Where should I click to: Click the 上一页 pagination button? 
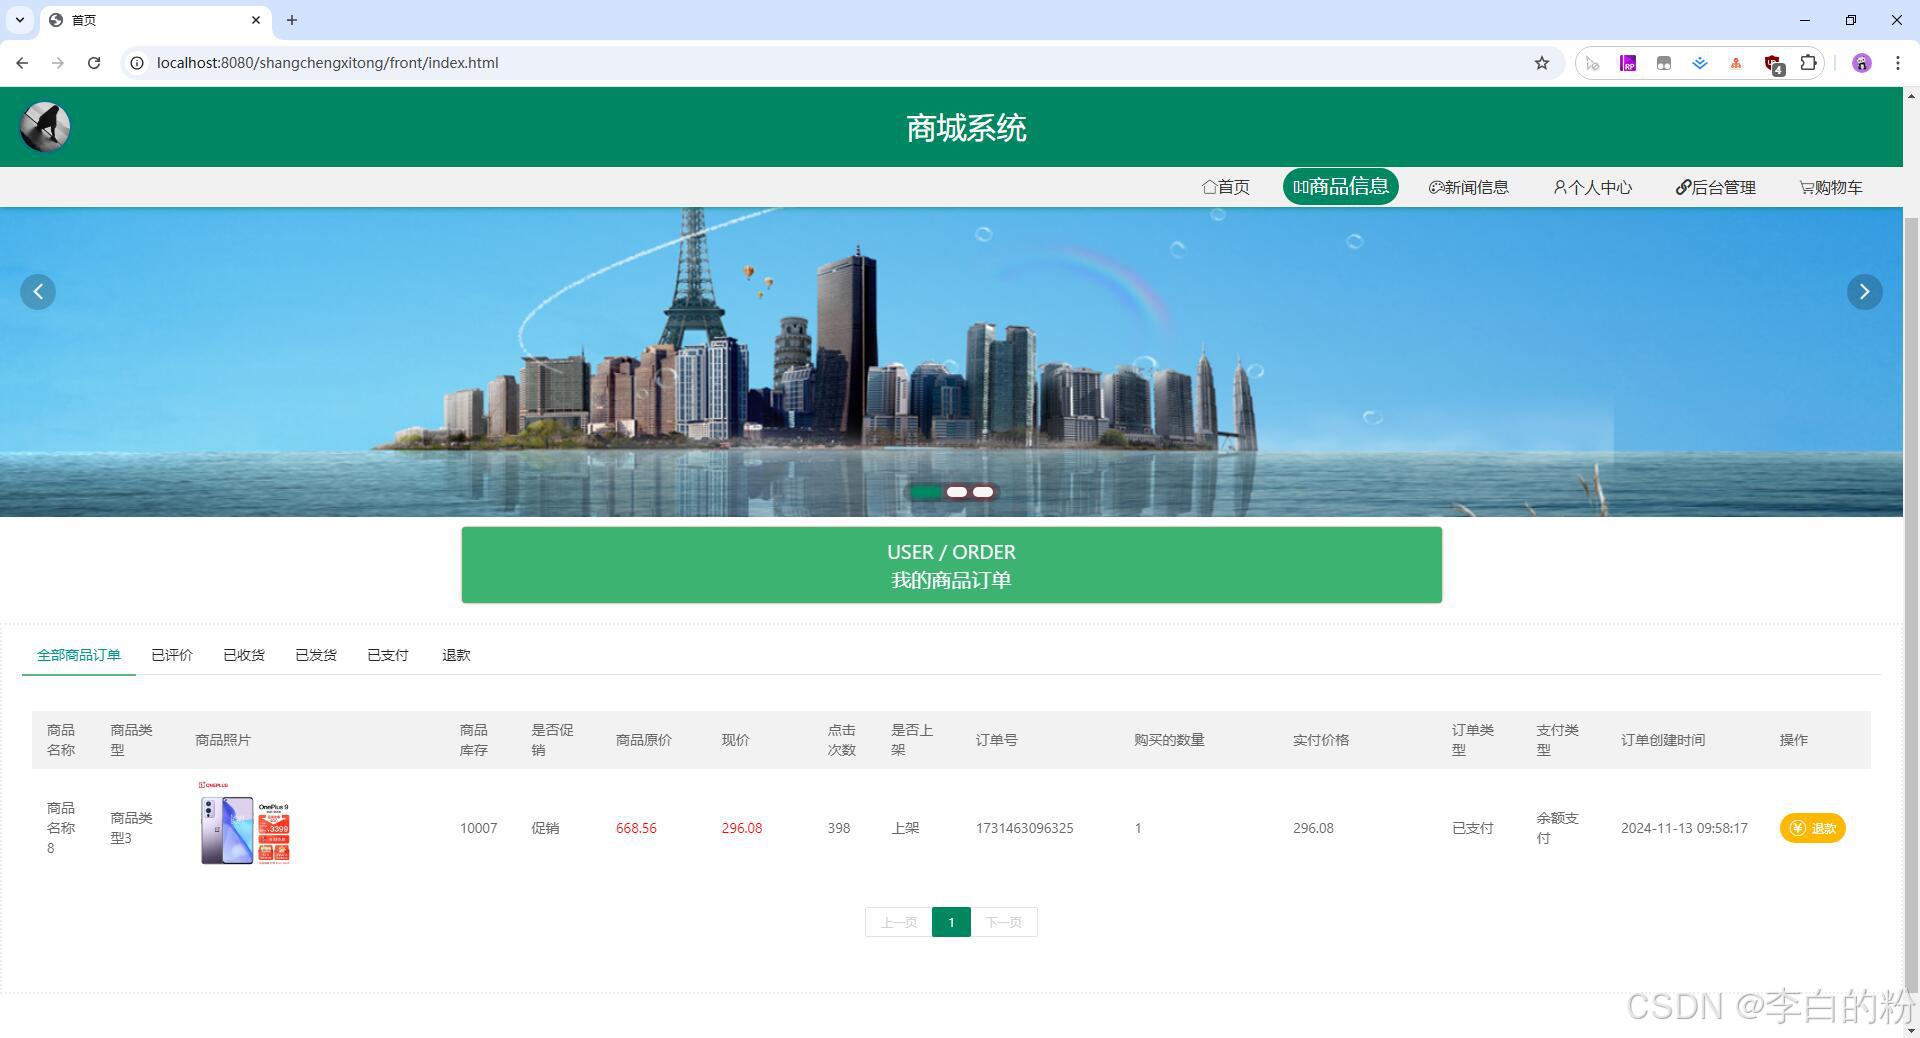[899, 922]
